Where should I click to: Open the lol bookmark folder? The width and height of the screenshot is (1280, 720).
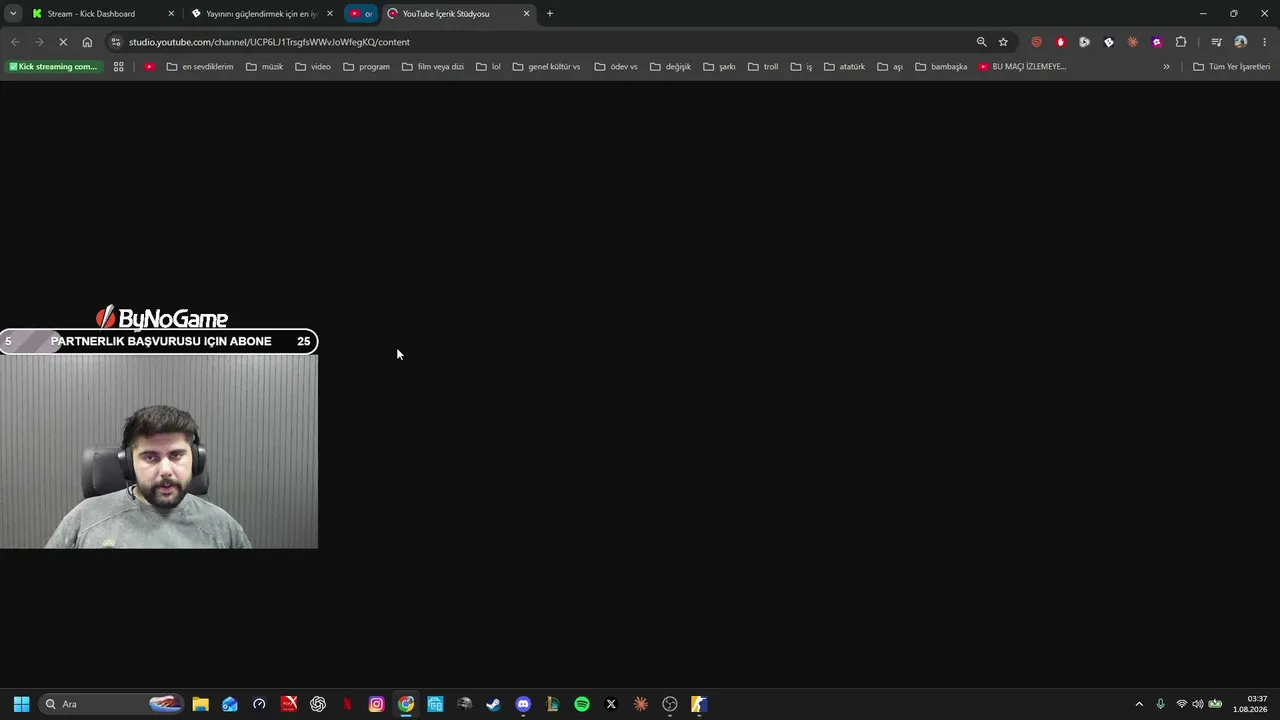tap(488, 67)
